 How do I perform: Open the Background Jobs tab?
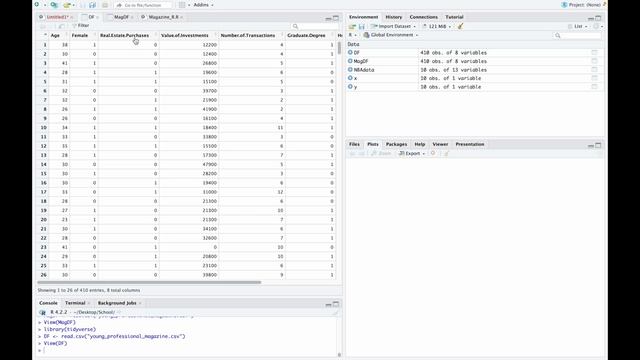pos(117,303)
